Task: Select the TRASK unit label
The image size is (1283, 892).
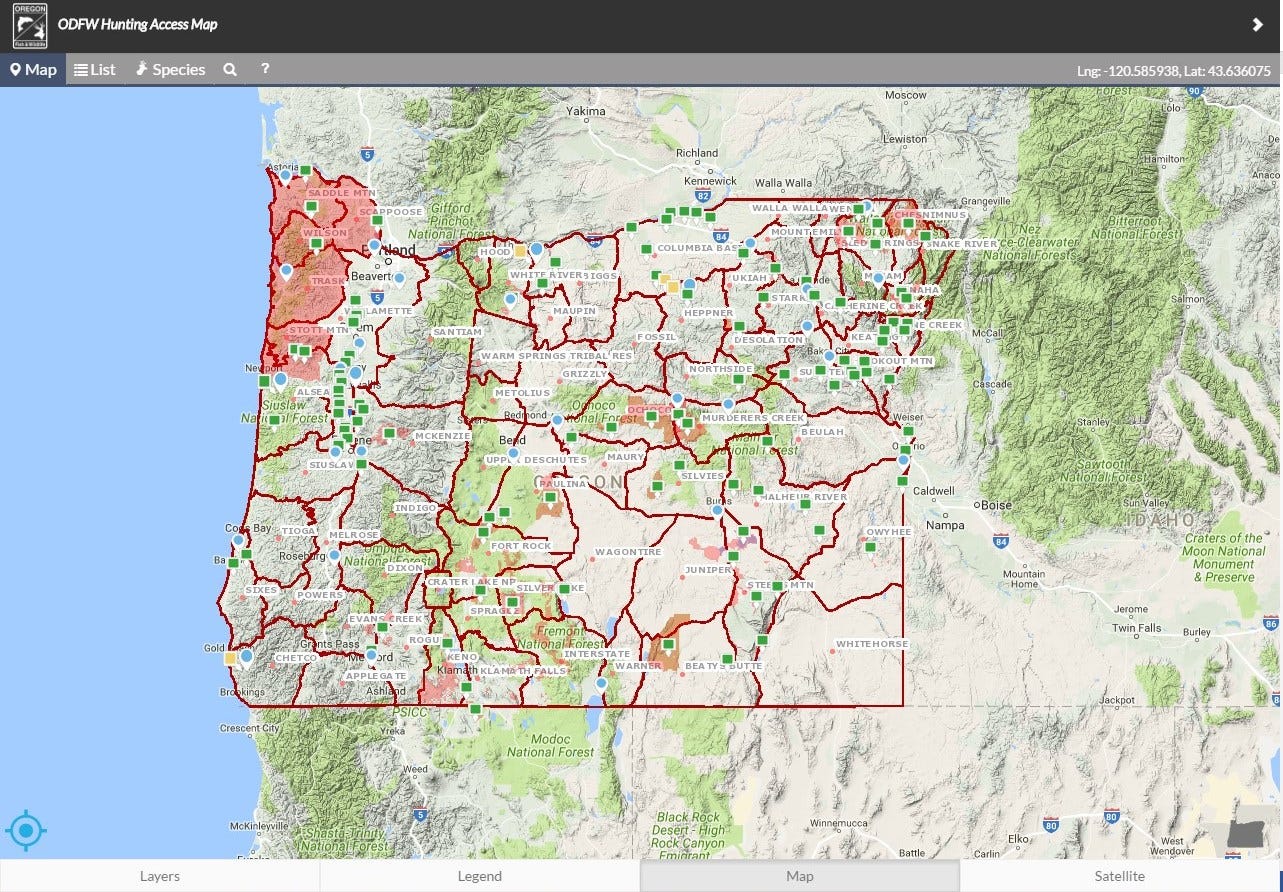Action: pyautogui.click(x=327, y=281)
